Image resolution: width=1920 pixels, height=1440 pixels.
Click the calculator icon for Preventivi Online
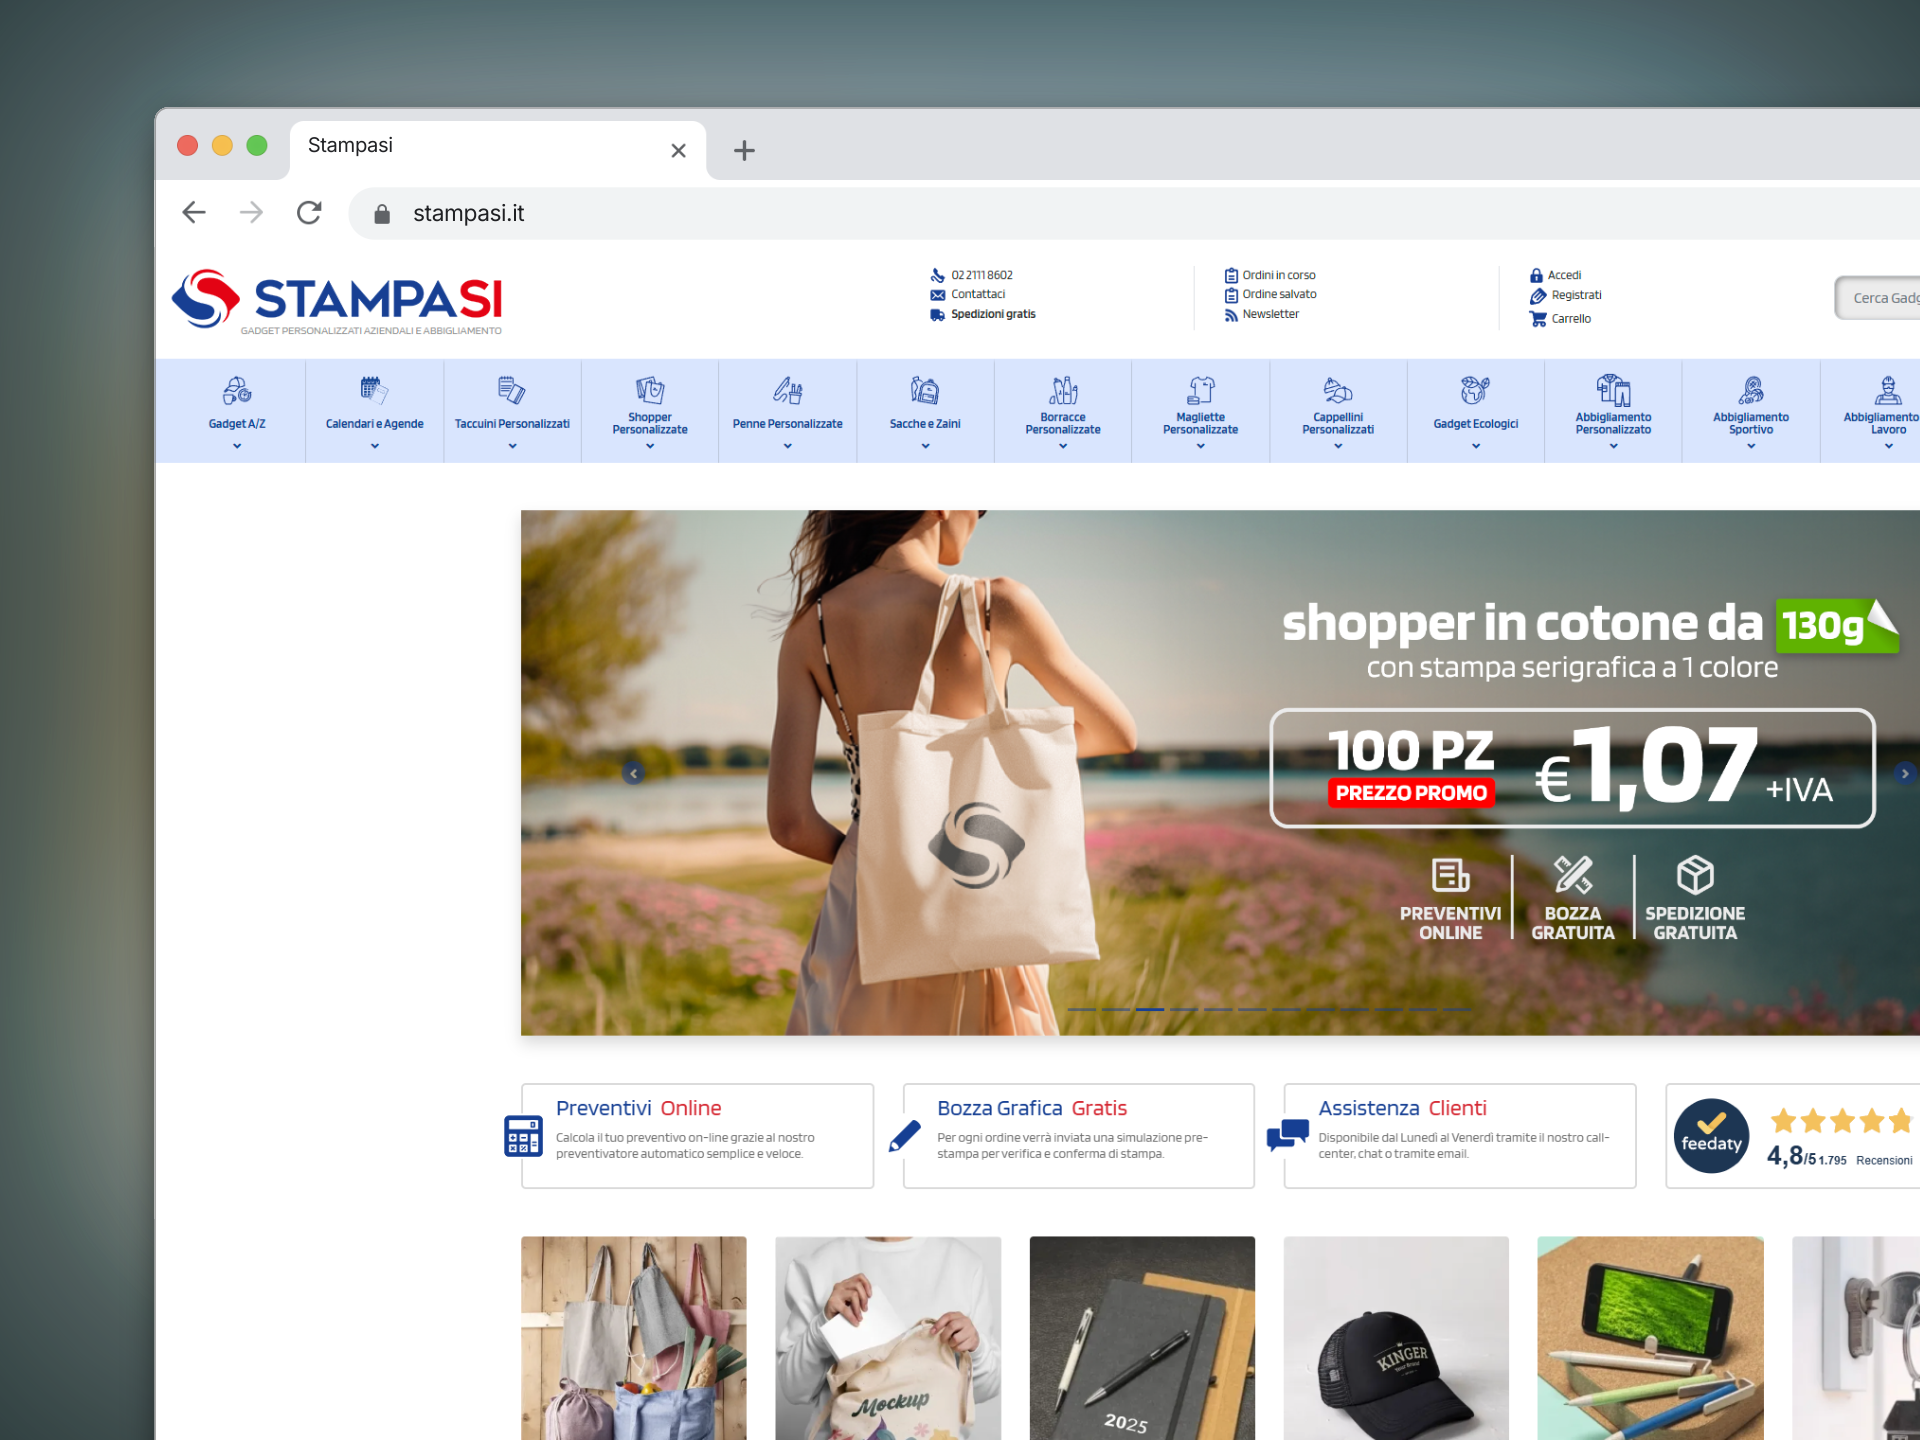pos(523,1136)
